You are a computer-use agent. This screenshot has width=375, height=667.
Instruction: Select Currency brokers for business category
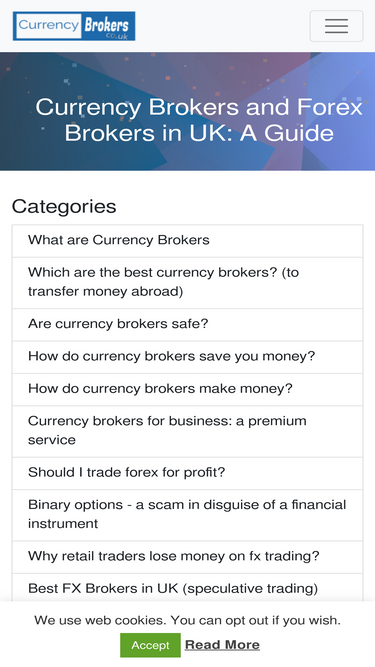coord(188,431)
